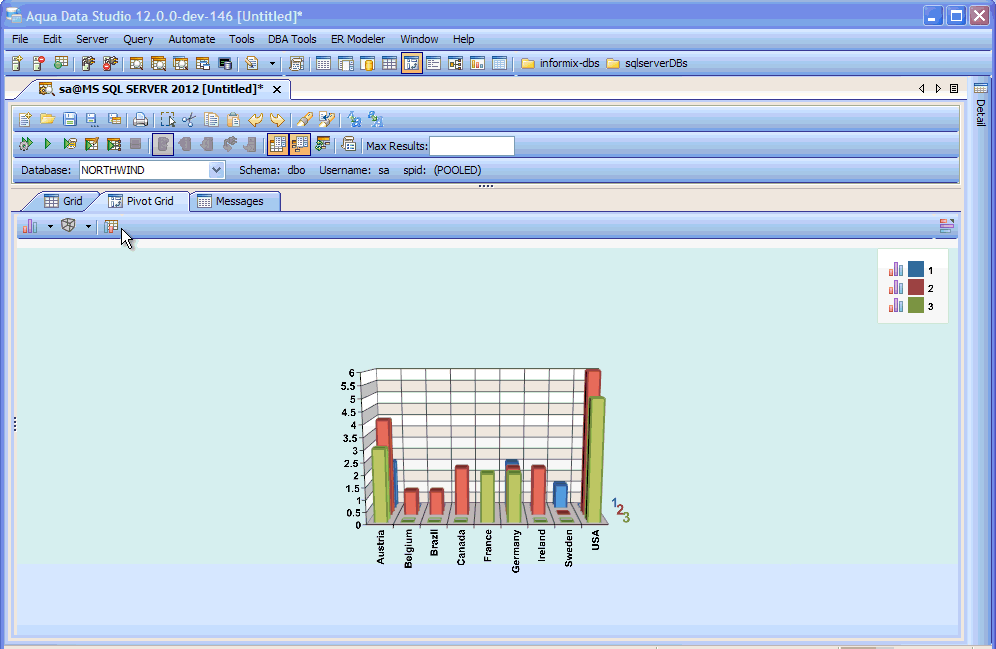
Task: Click the blue series 1 color swatch
Action: point(915,270)
